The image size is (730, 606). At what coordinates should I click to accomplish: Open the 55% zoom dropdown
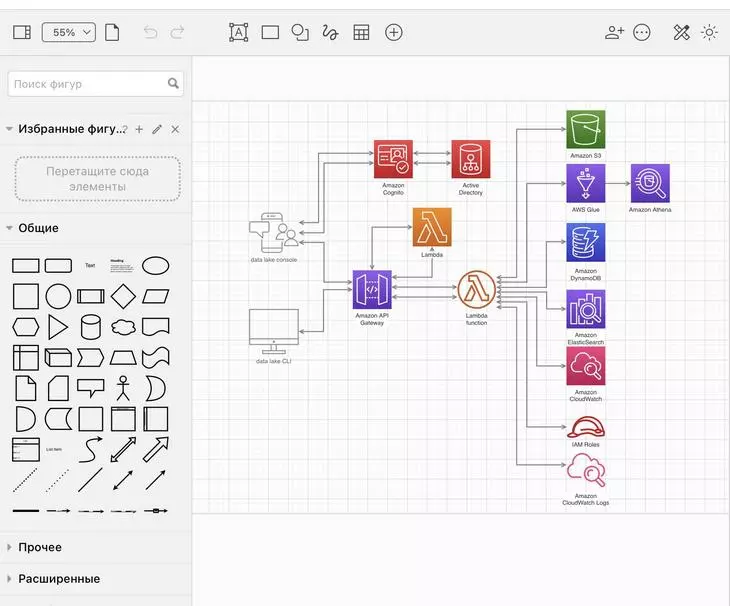69,32
